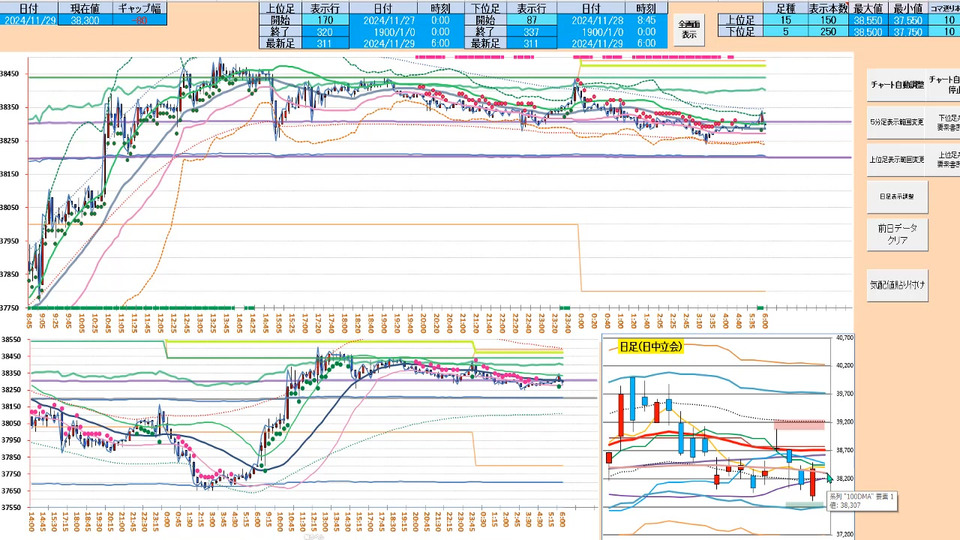
Task: Click the 気配値貼り付け button
Action: point(898,285)
